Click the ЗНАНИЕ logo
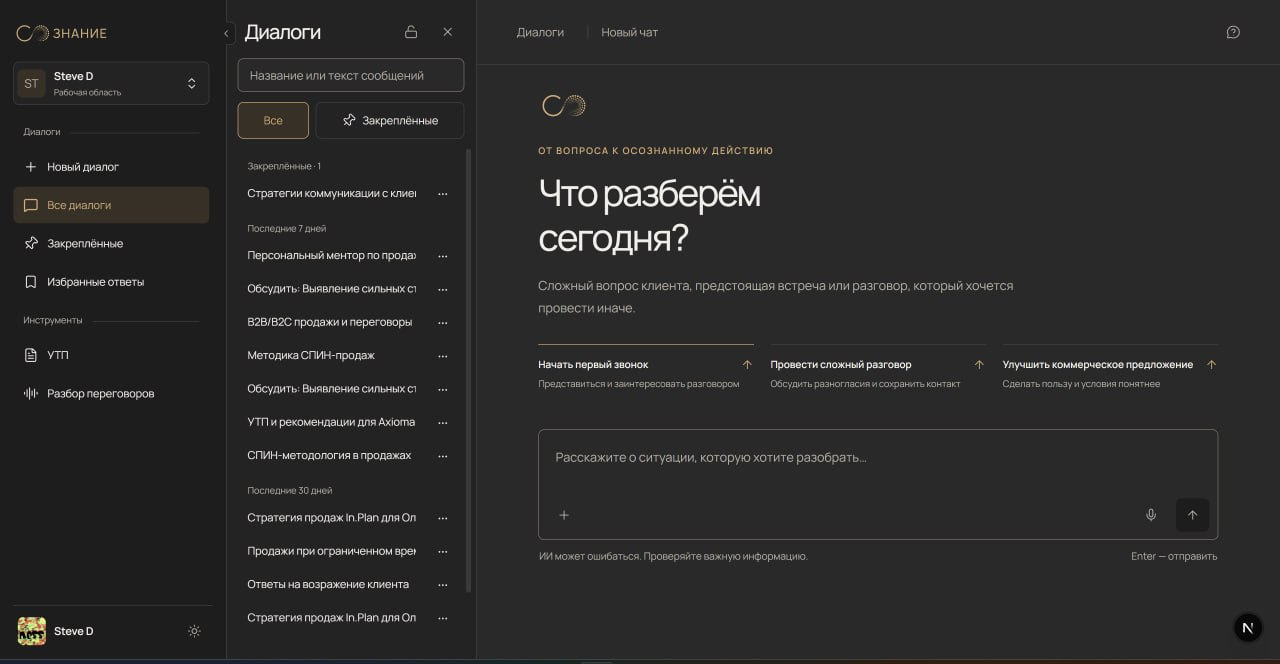This screenshot has height=664, width=1280. [61, 33]
